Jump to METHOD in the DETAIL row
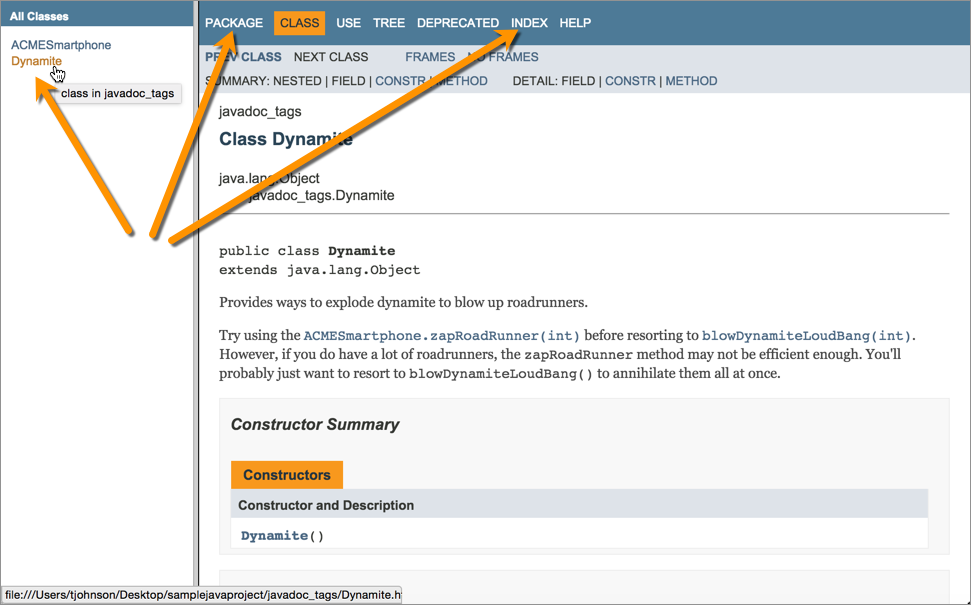971x605 pixels. 691,81
